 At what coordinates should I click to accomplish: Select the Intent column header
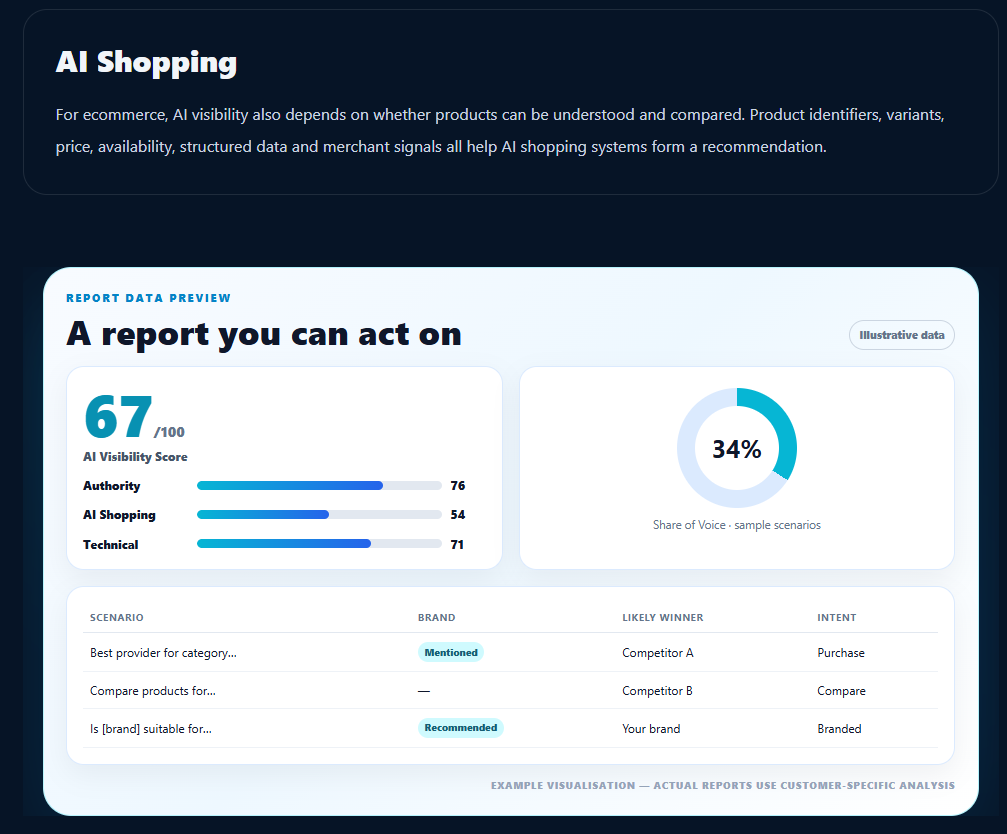click(836, 618)
